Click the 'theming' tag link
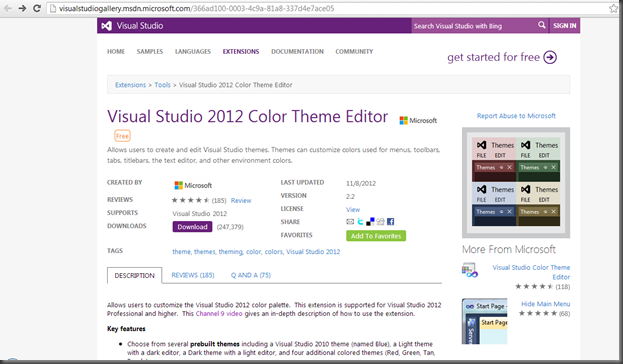The image size is (623, 364). pos(230,252)
